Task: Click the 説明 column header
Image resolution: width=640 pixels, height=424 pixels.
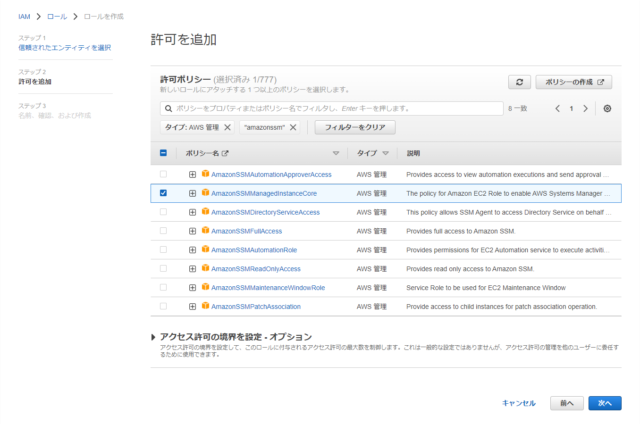Action: coord(413,153)
